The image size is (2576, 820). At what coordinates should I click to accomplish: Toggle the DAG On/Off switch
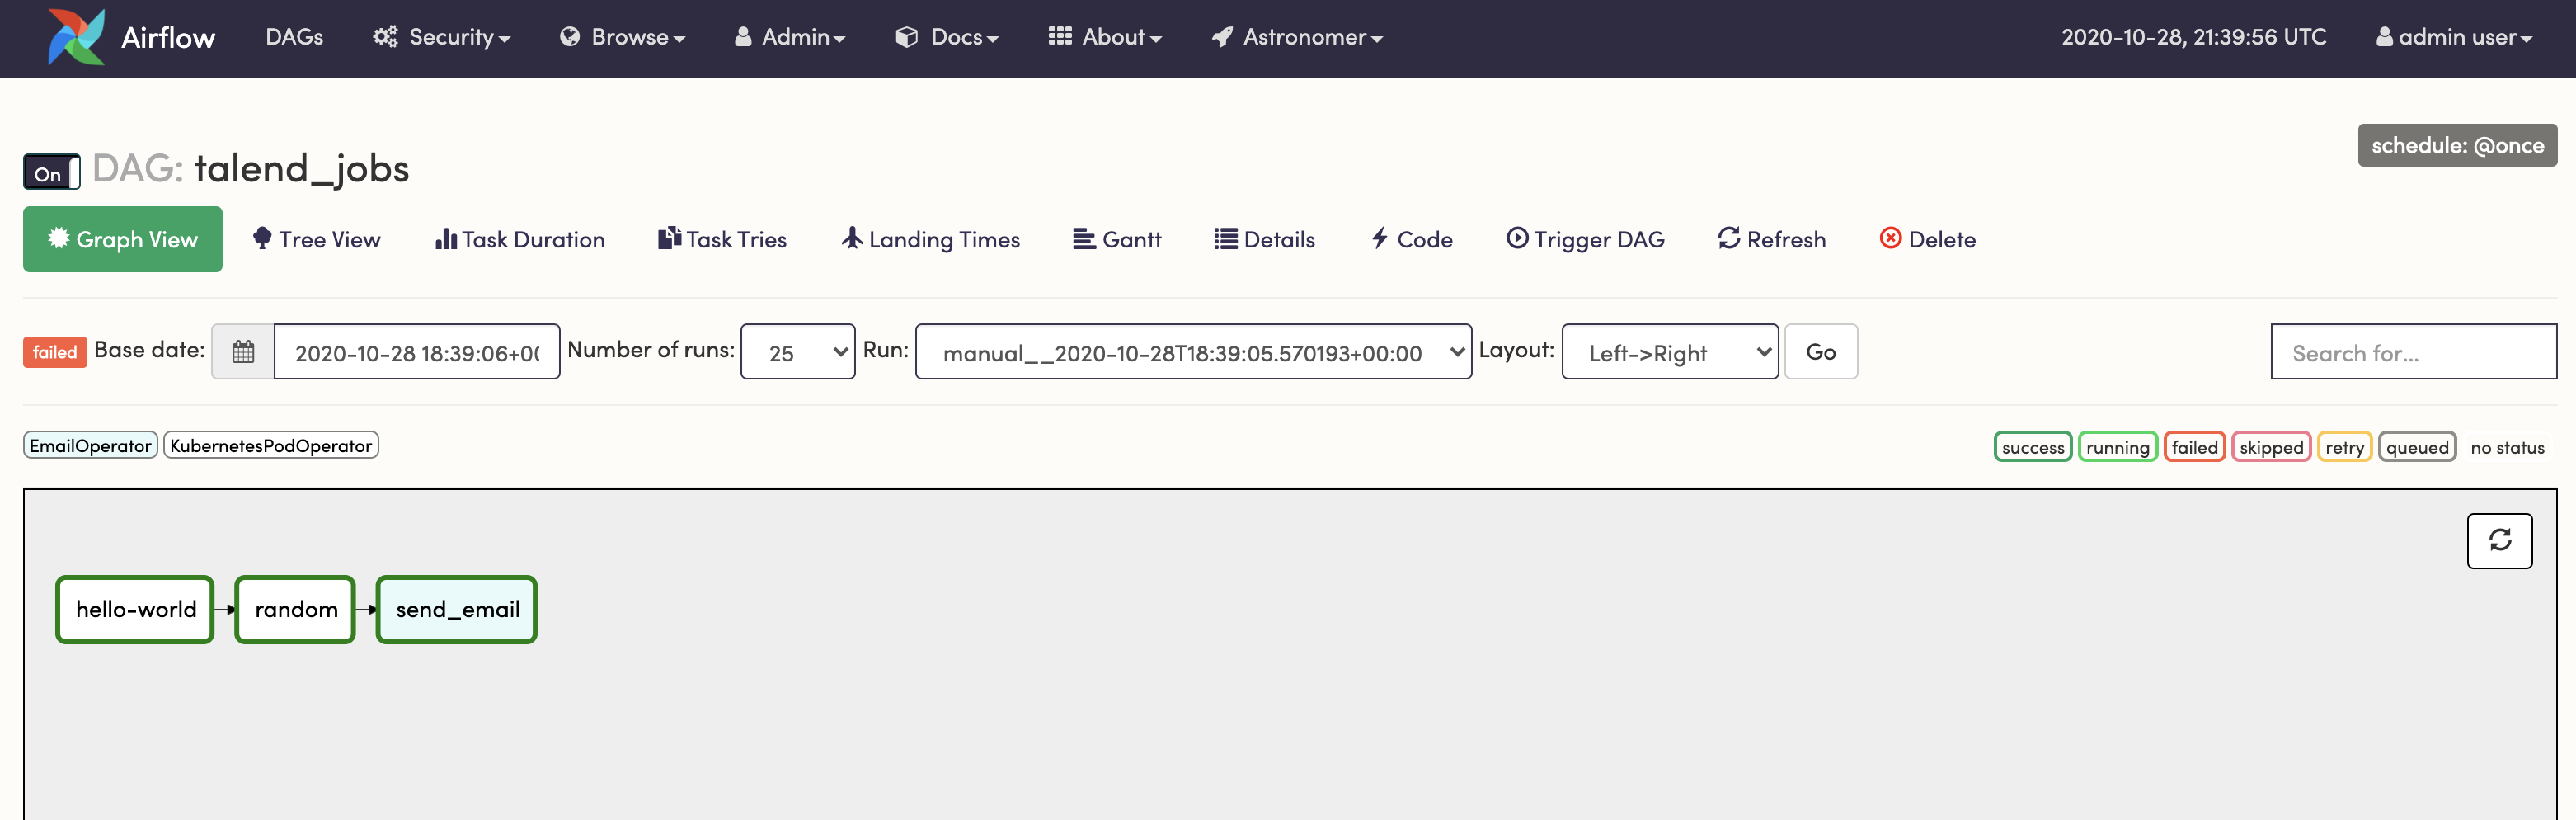[50, 172]
